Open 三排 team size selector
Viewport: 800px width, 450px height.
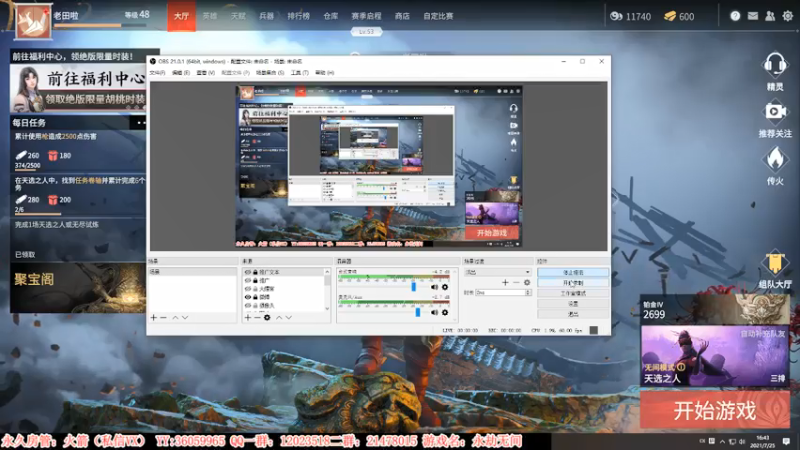tap(778, 378)
